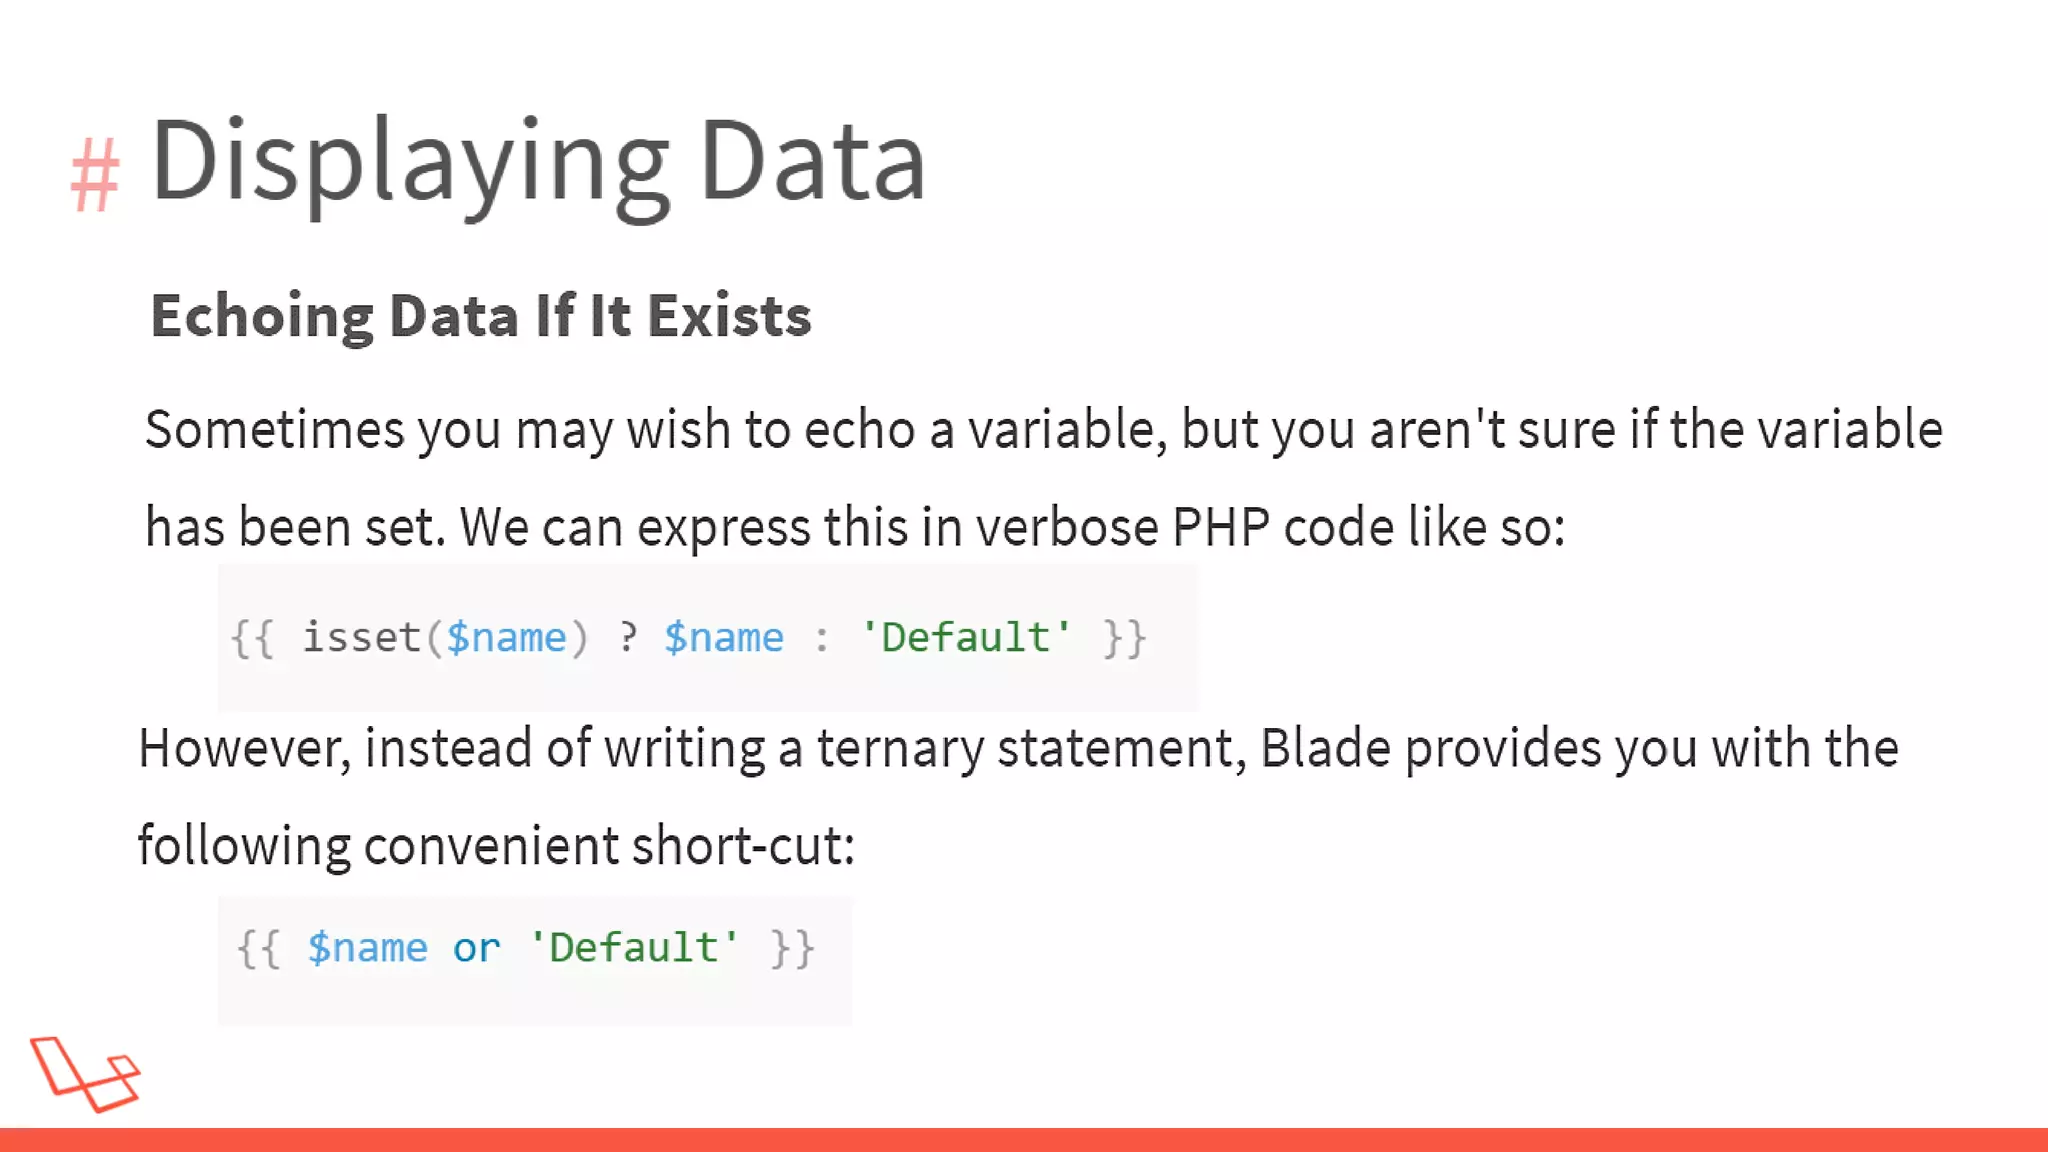This screenshot has height=1152, width=2048.
Task: Select the Echoing Data If It Exists subheading
Action: (480, 317)
